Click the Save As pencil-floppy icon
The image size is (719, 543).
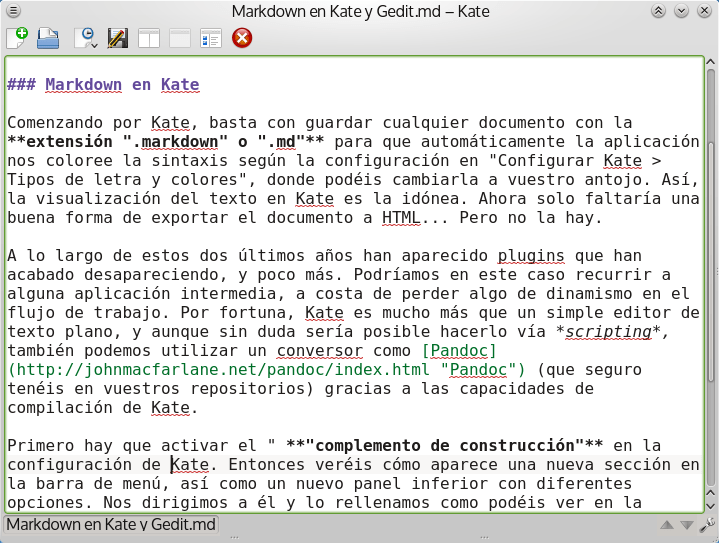(x=117, y=39)
